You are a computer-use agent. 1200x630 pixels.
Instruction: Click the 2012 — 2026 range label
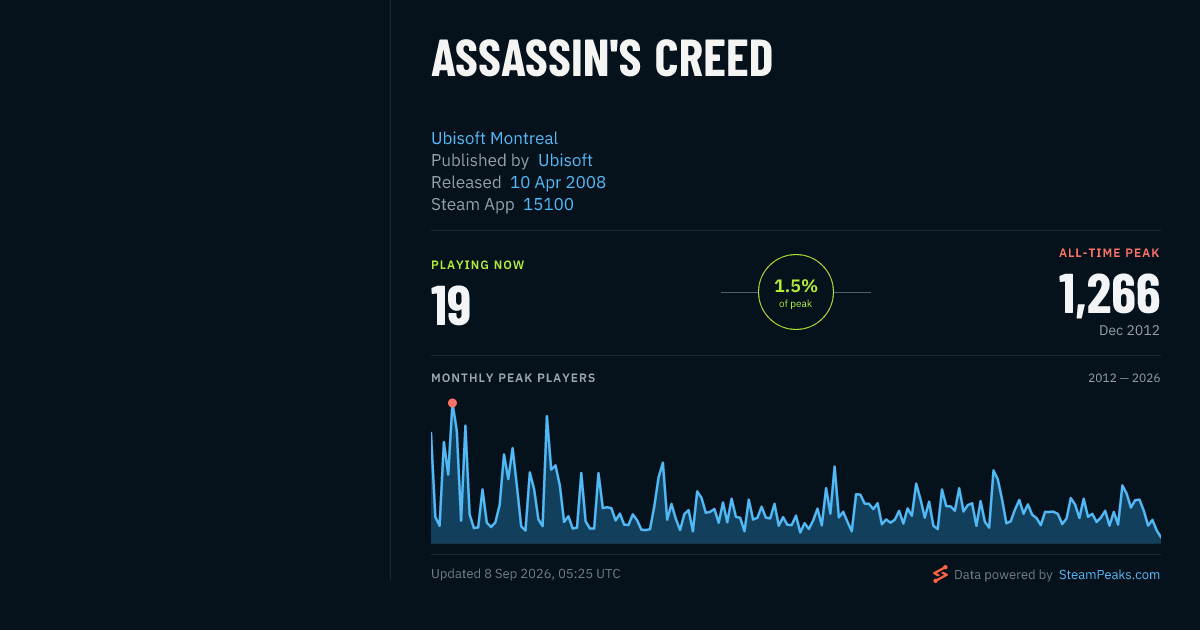pyautogui.click(x=1124, y=378)
